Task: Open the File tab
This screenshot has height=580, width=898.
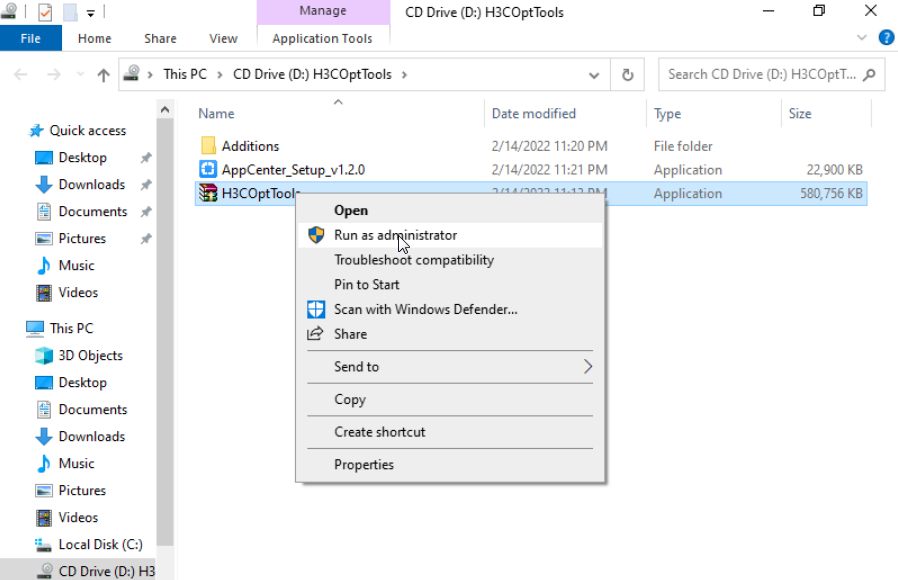Action: 30,38
